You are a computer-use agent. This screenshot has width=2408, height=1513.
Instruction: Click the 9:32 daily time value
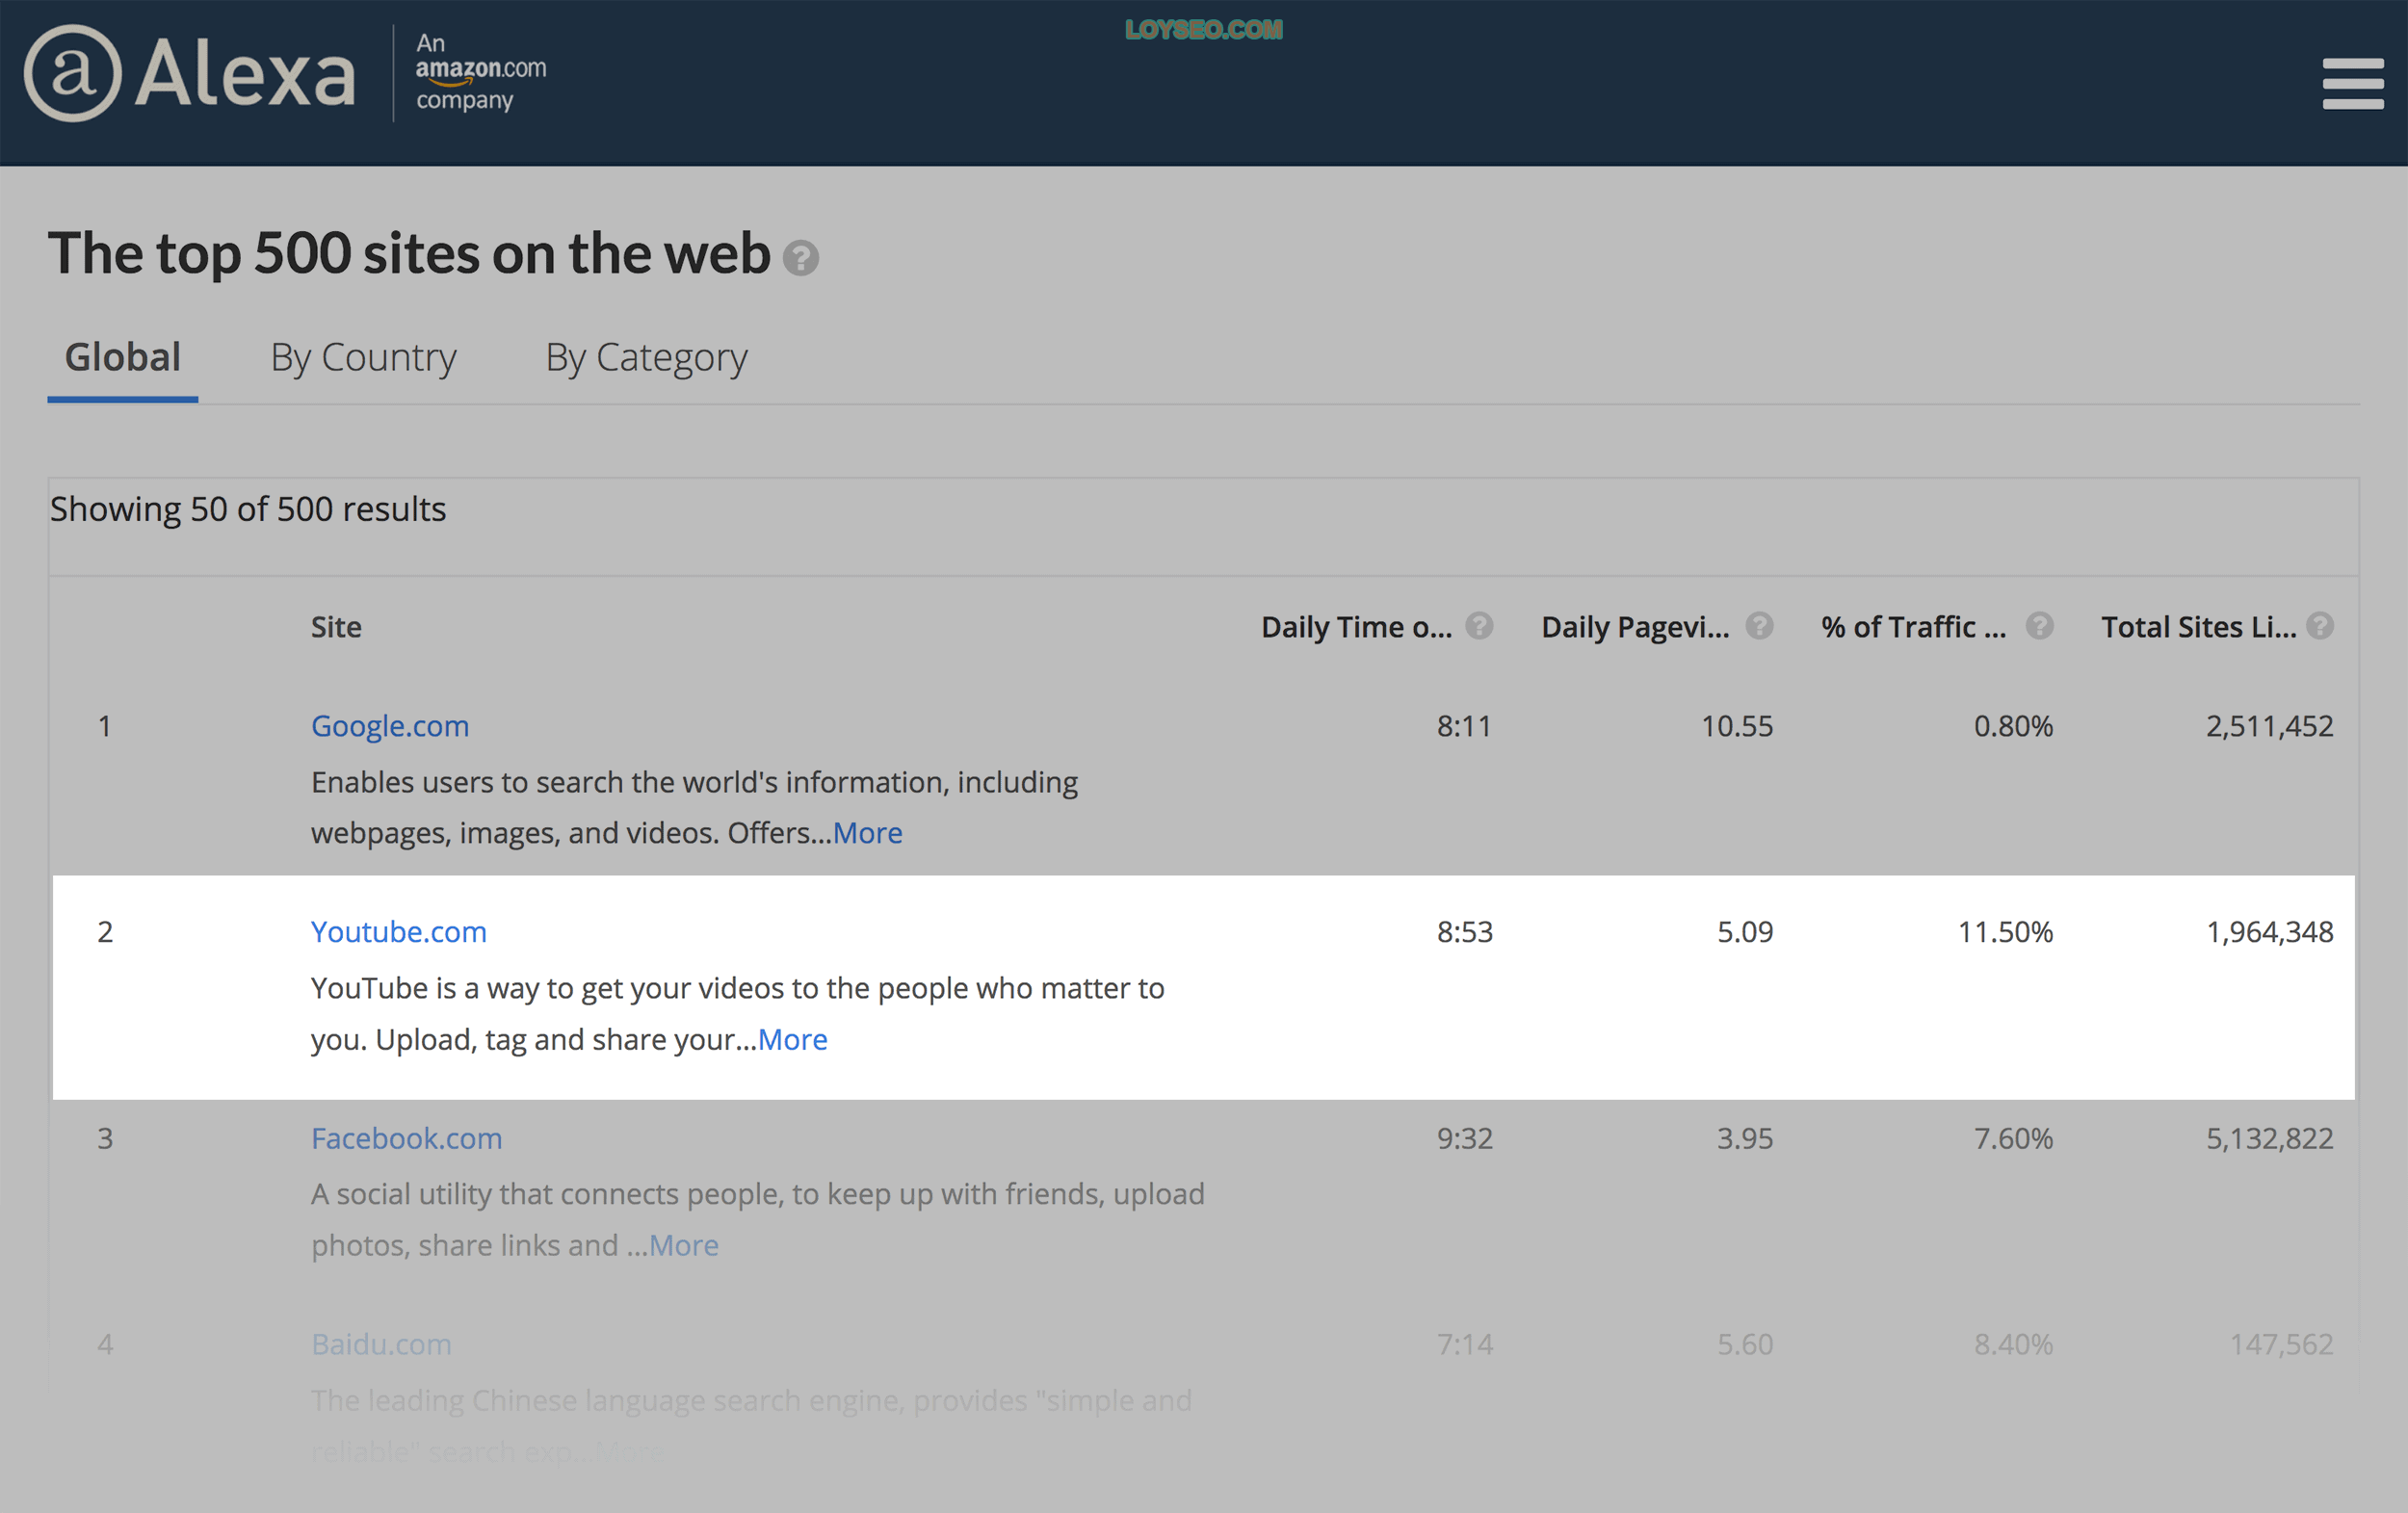(x=1464, y=1138)
